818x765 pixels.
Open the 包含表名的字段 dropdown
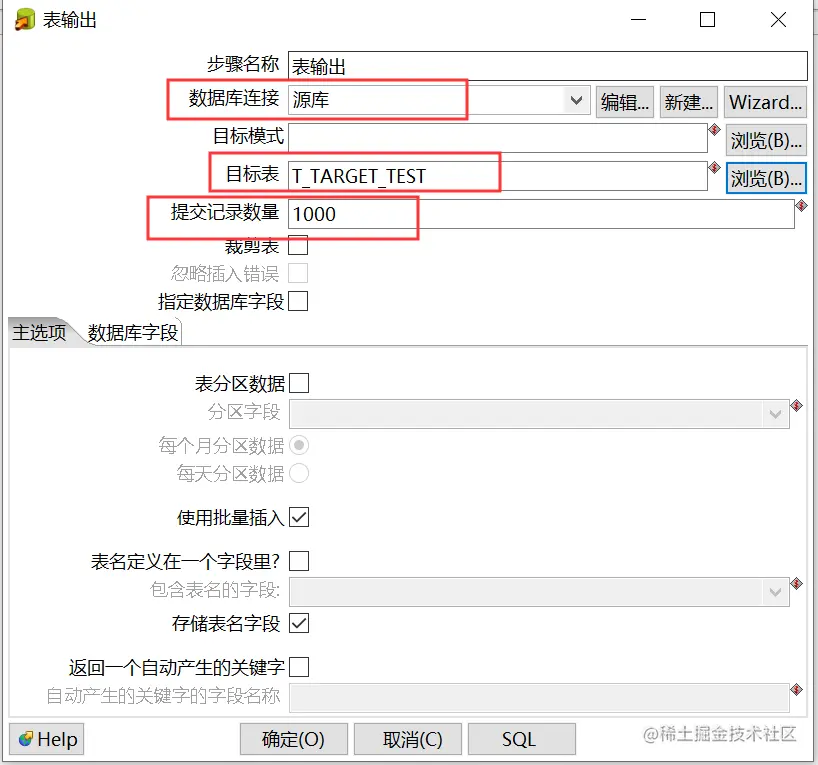pos(539,592)
